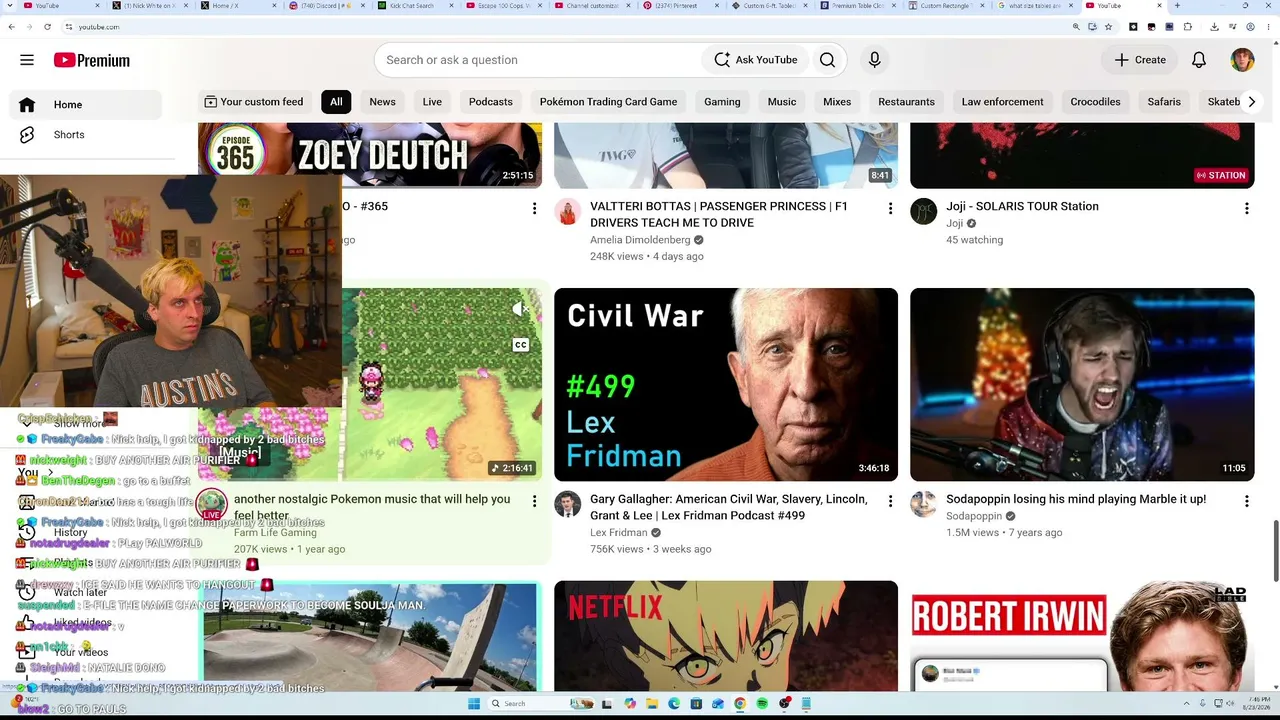Open Your custom feed chip
The height and width of the screenshot is (720, 1280).
[253, 102]
